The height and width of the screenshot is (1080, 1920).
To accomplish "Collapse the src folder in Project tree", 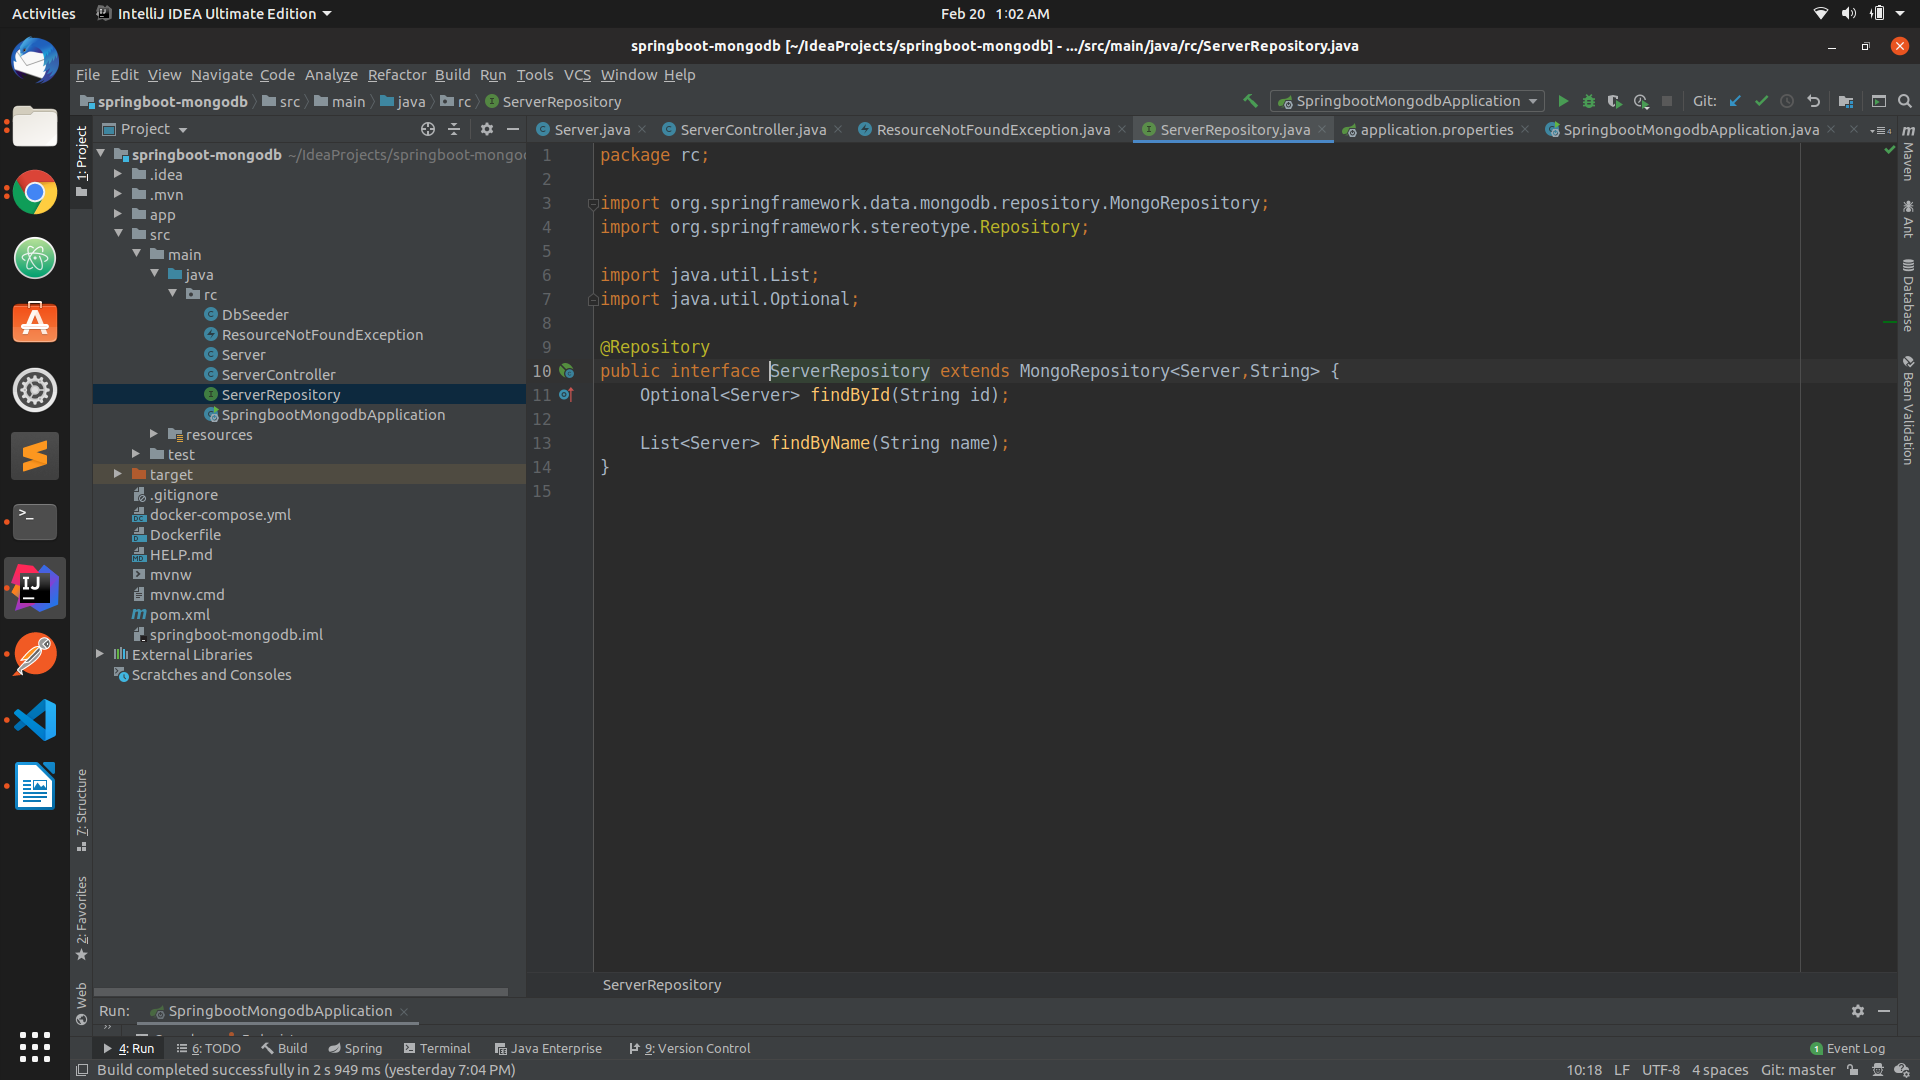I will (120, 234).
